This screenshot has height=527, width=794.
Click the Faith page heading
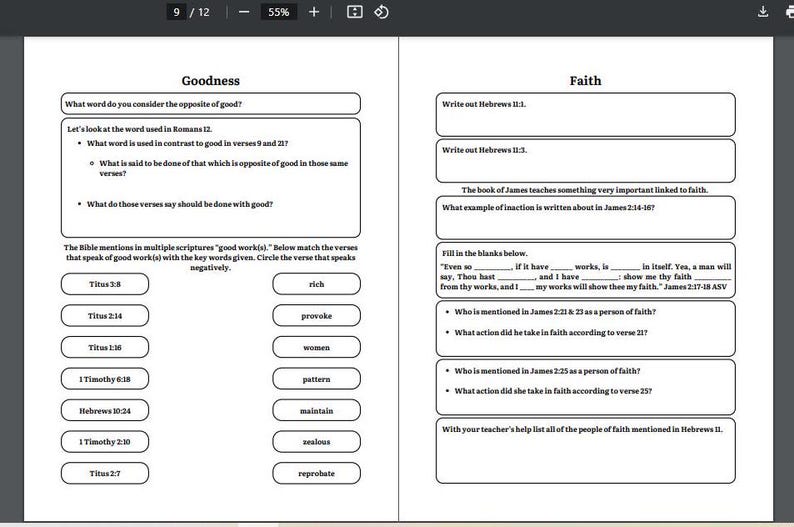click(x=585, y=80)
